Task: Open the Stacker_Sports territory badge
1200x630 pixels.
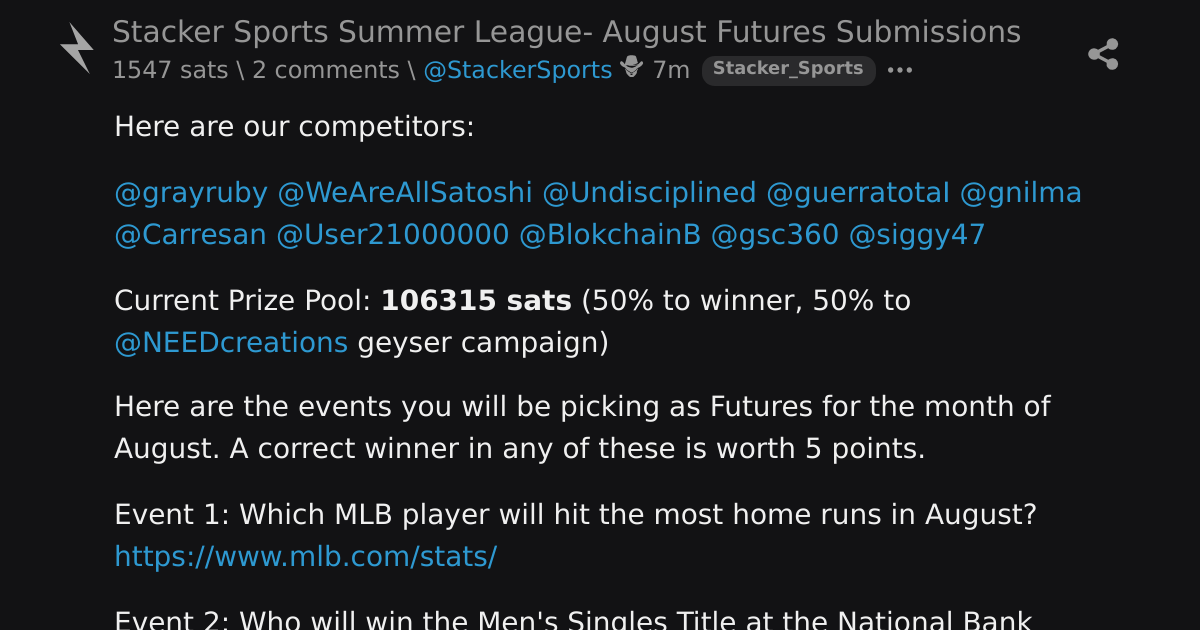Action: point(788,69)
